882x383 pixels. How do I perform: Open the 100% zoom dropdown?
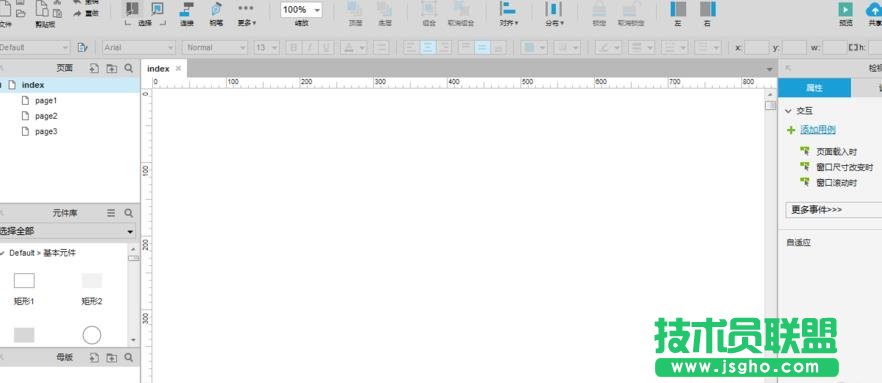tap(302, 10)
